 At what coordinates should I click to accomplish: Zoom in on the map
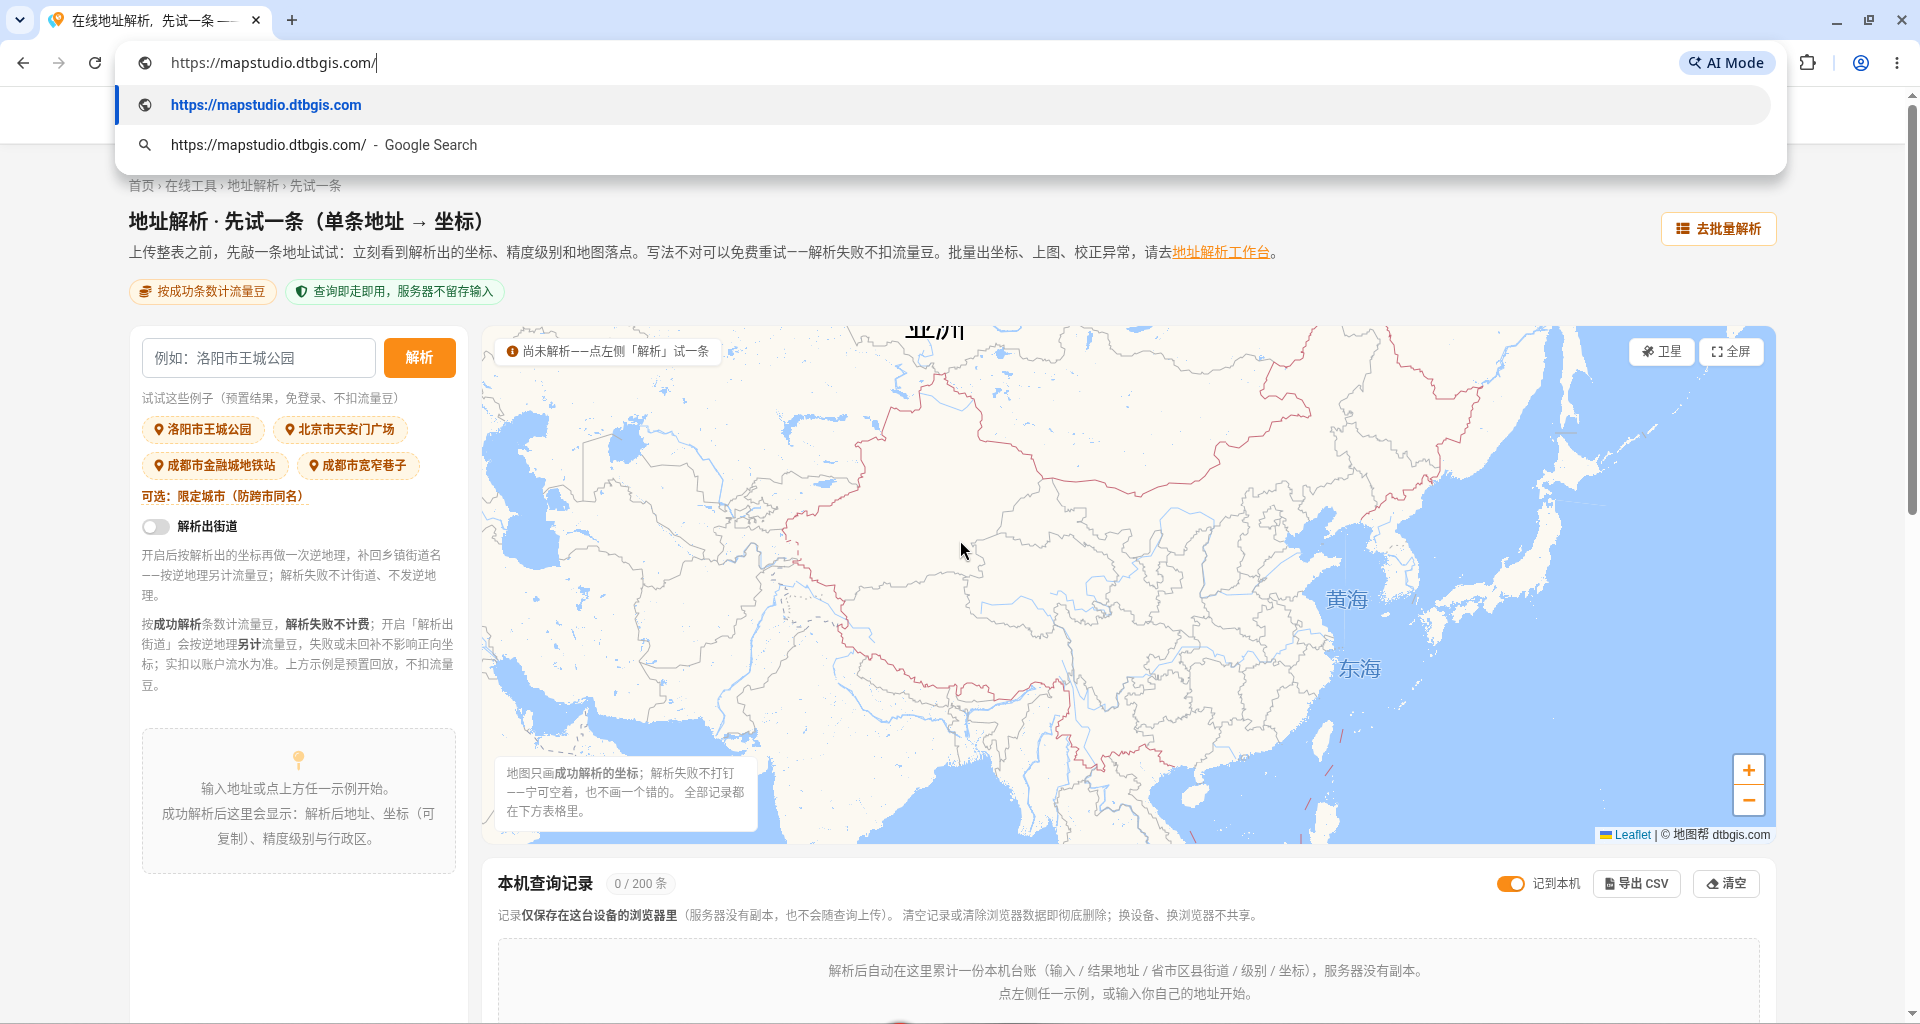[x=1749, y=770]
